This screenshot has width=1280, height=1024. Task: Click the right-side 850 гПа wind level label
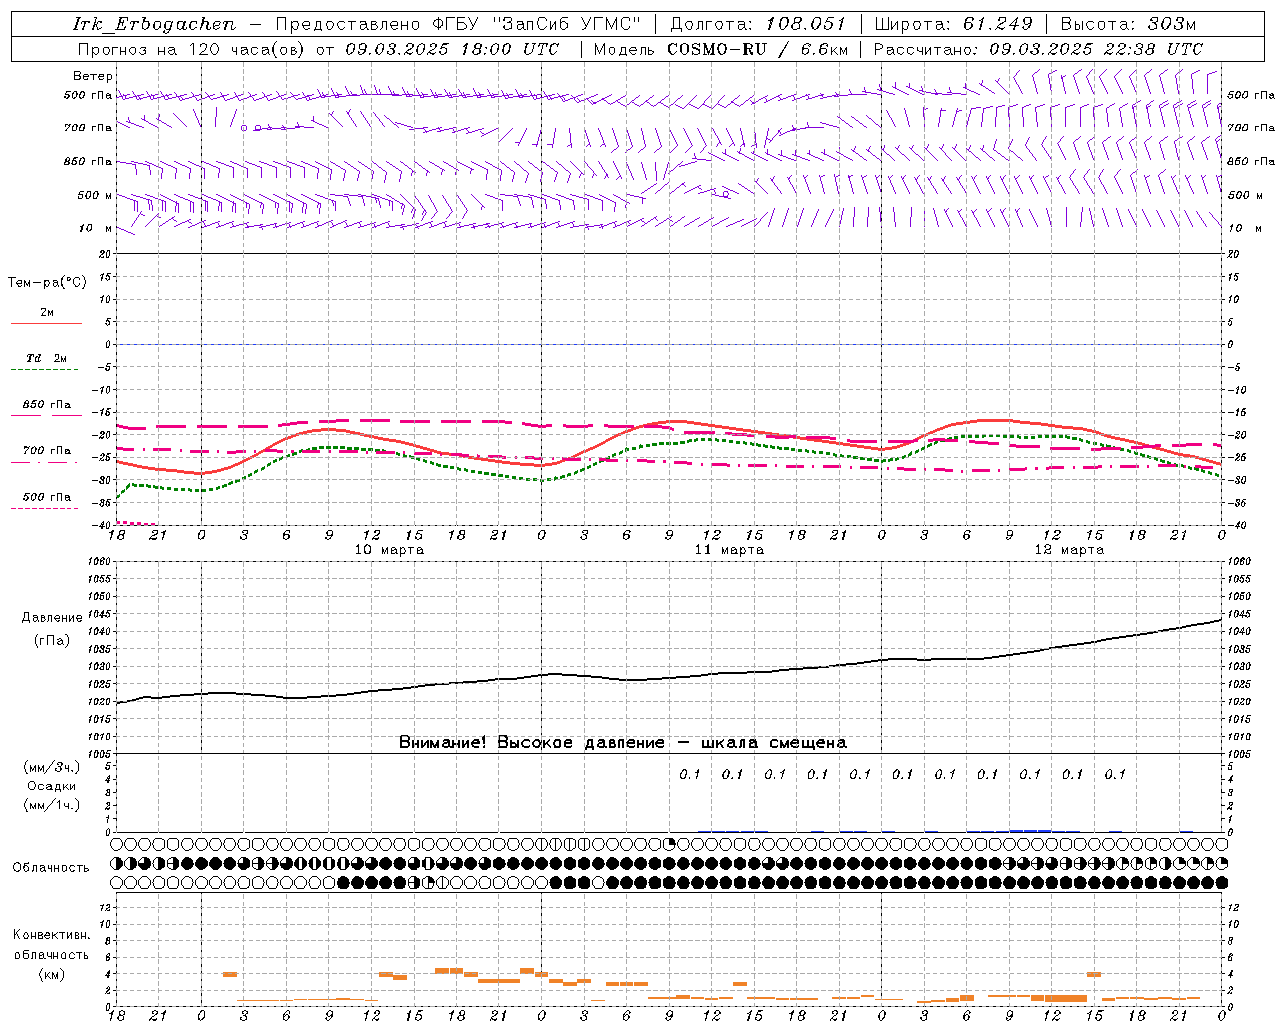(1251, 161)
